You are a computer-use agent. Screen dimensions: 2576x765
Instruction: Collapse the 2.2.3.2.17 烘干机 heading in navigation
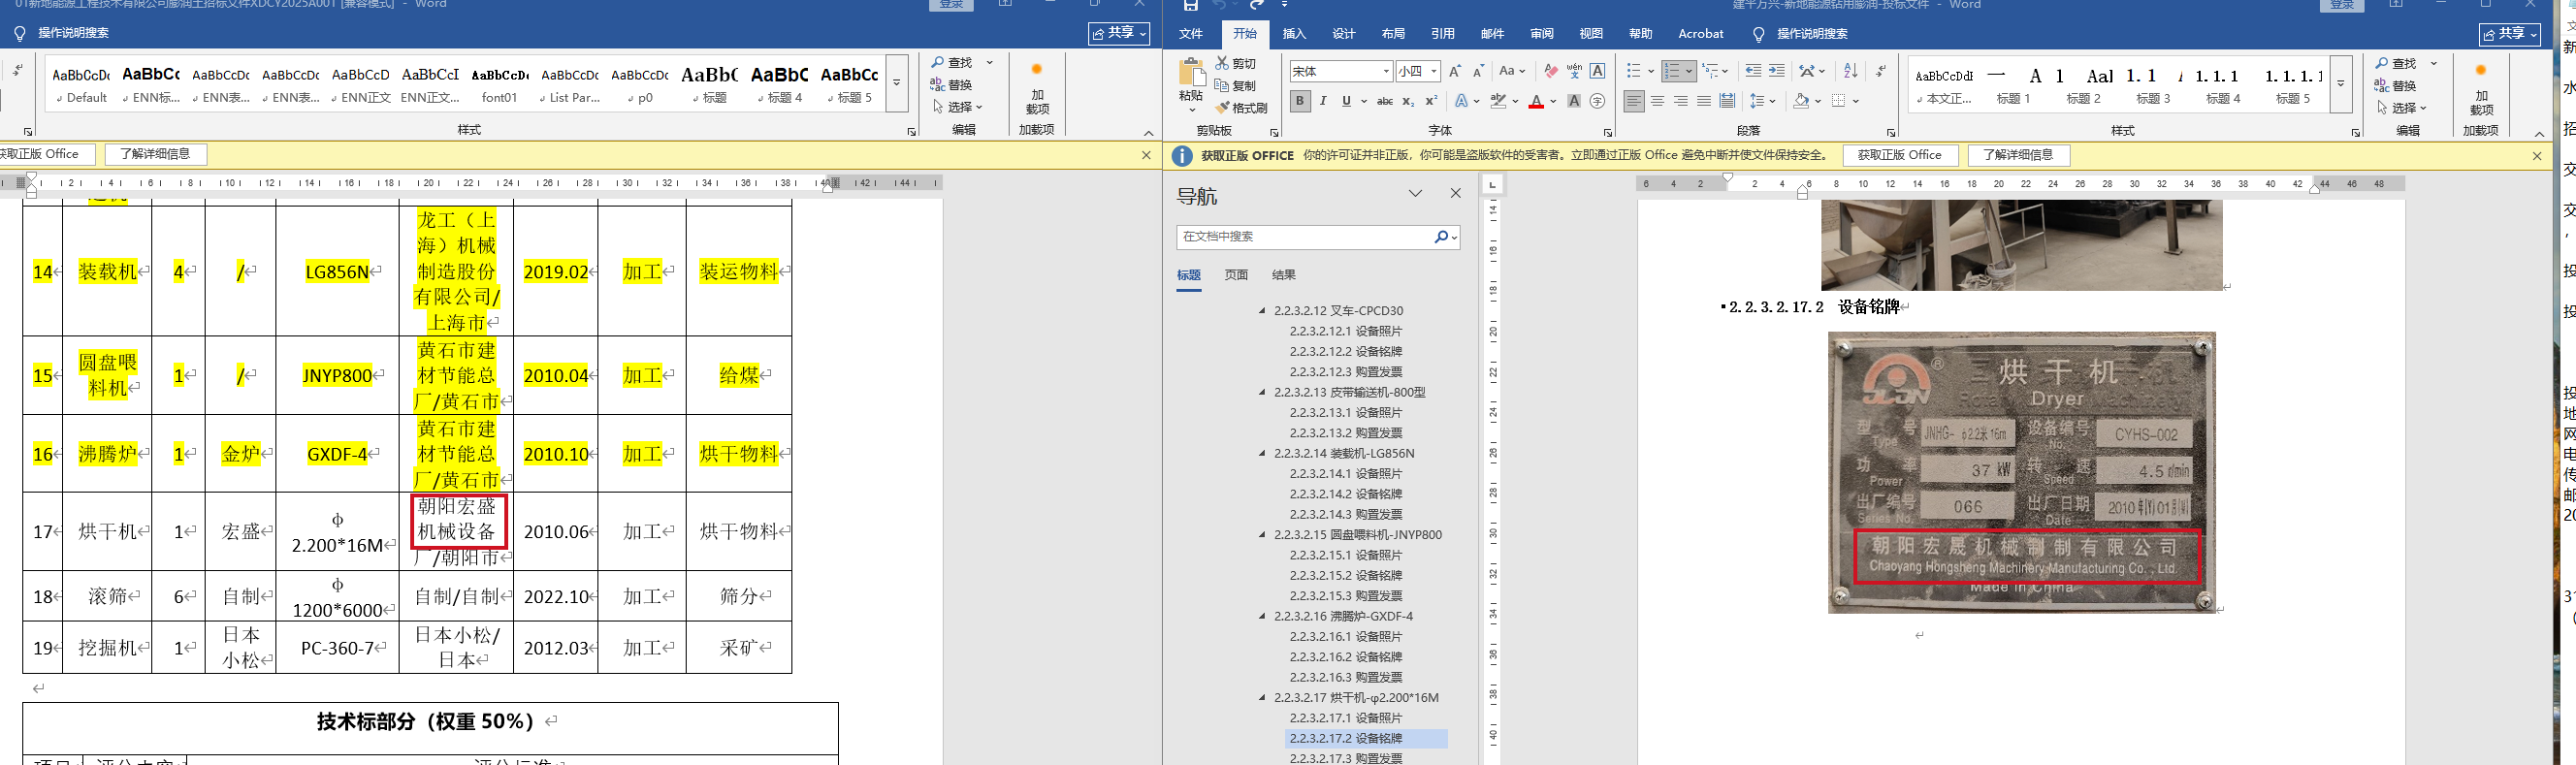pyautogui.click(x=1262, y=698)
